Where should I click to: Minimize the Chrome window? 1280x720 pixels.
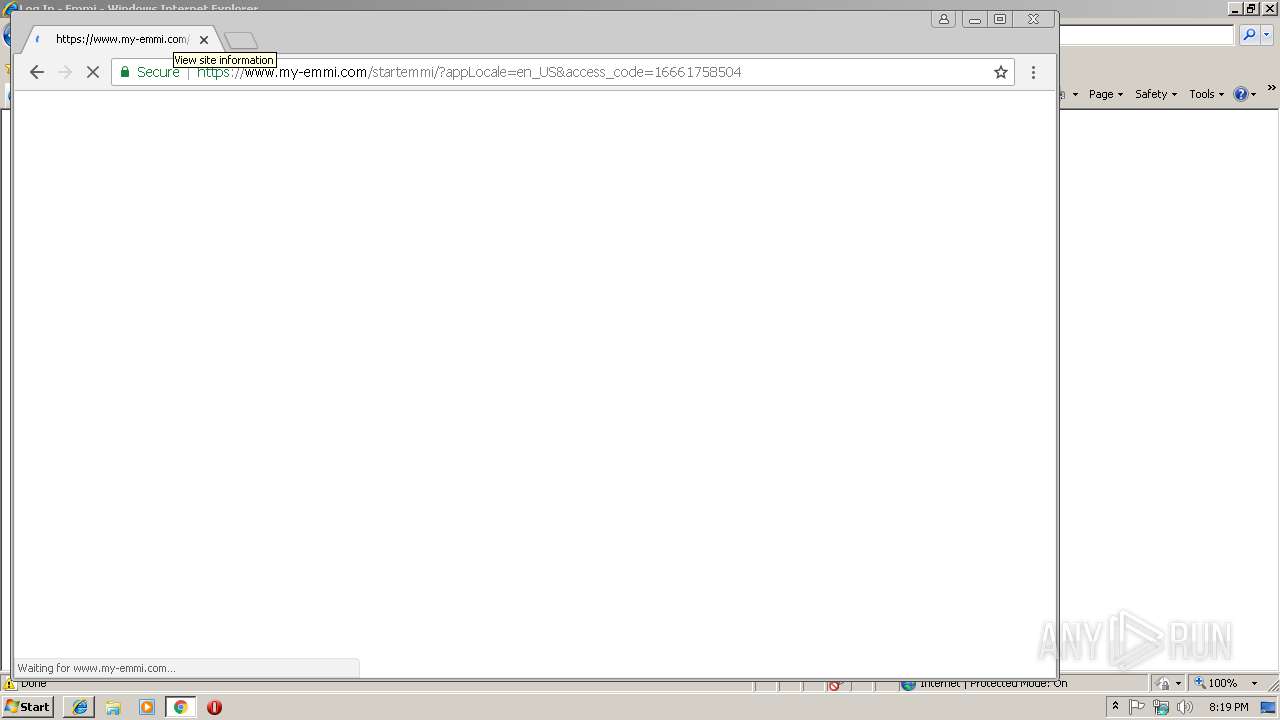[x=975, y=19]
